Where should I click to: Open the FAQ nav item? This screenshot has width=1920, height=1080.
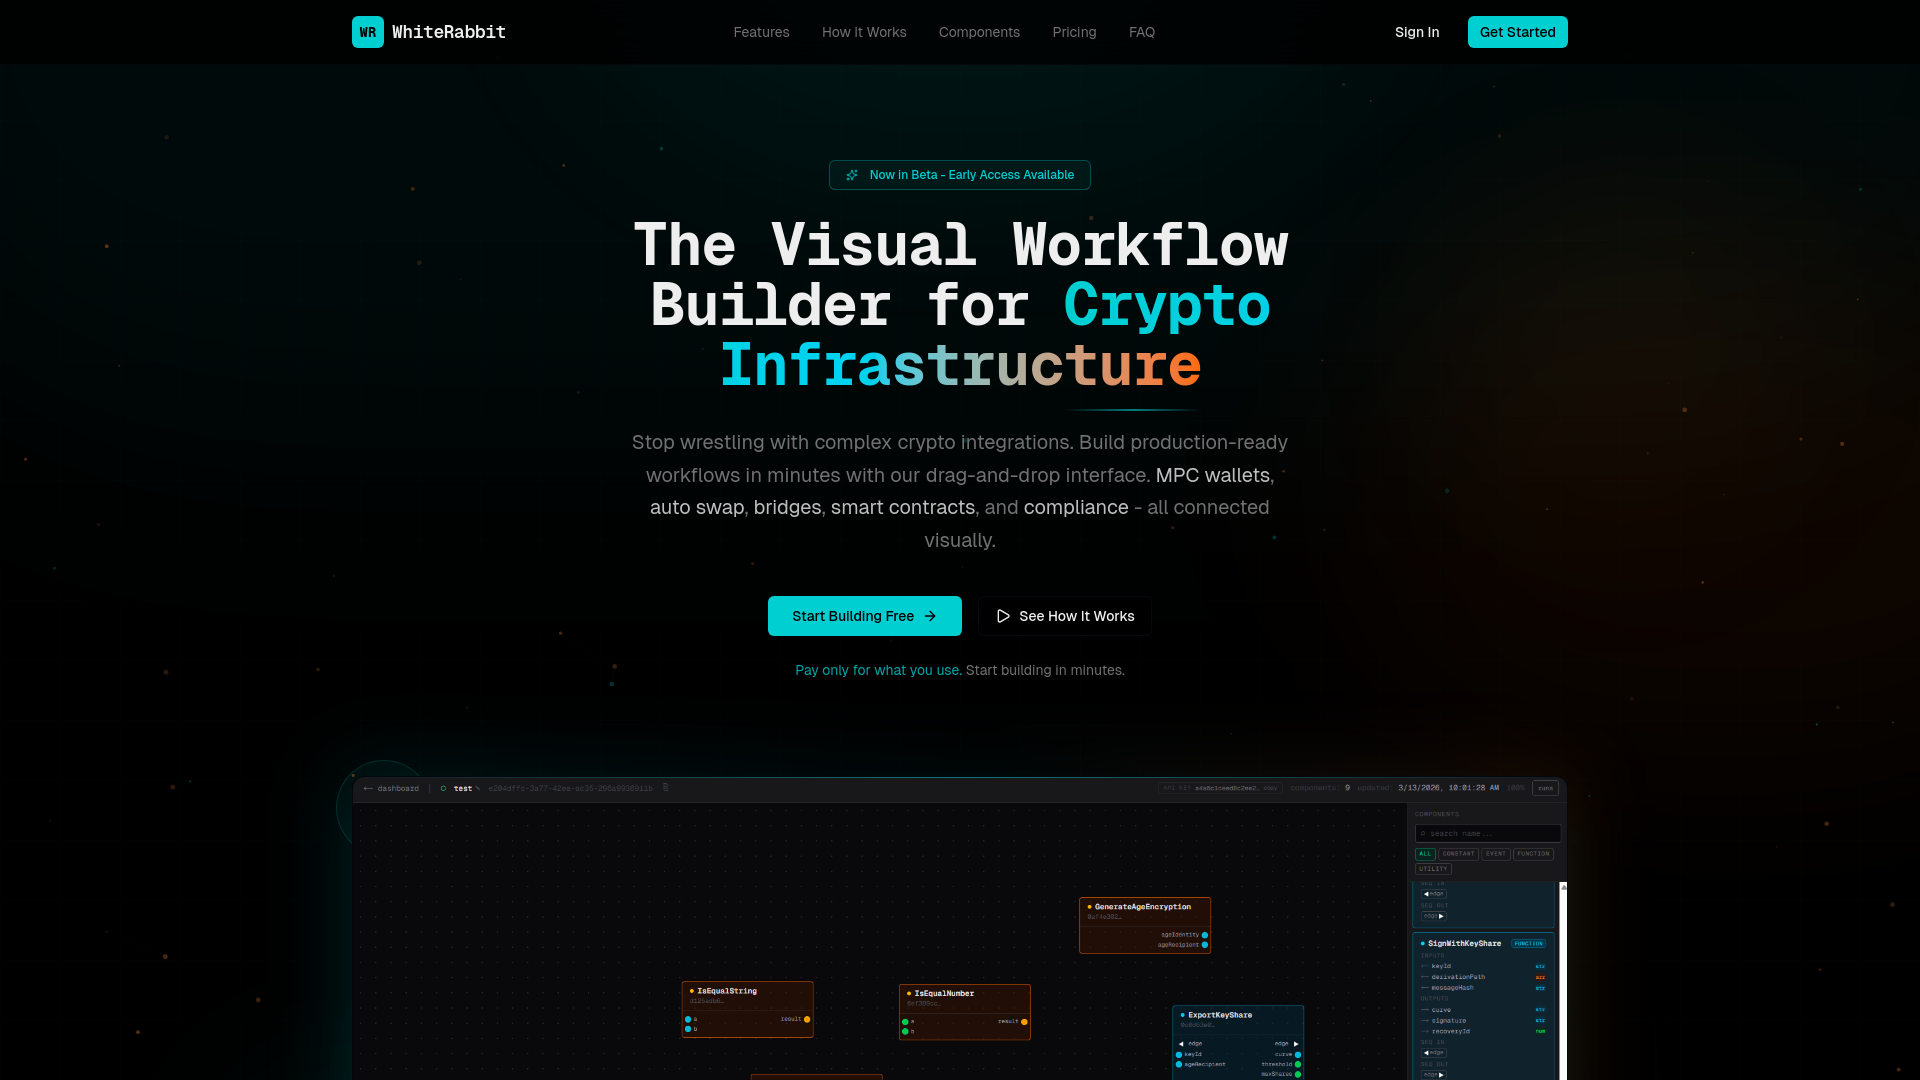(1142, 32)
